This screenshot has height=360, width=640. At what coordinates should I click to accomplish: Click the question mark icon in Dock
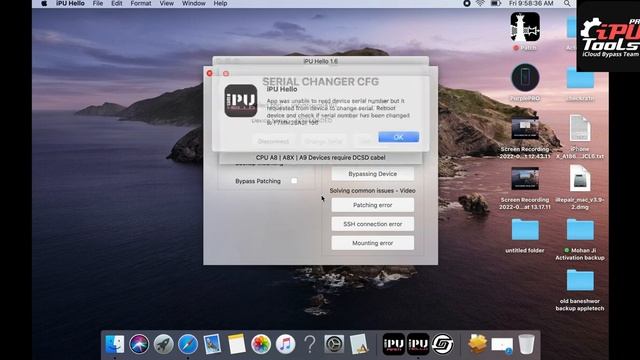310,344
